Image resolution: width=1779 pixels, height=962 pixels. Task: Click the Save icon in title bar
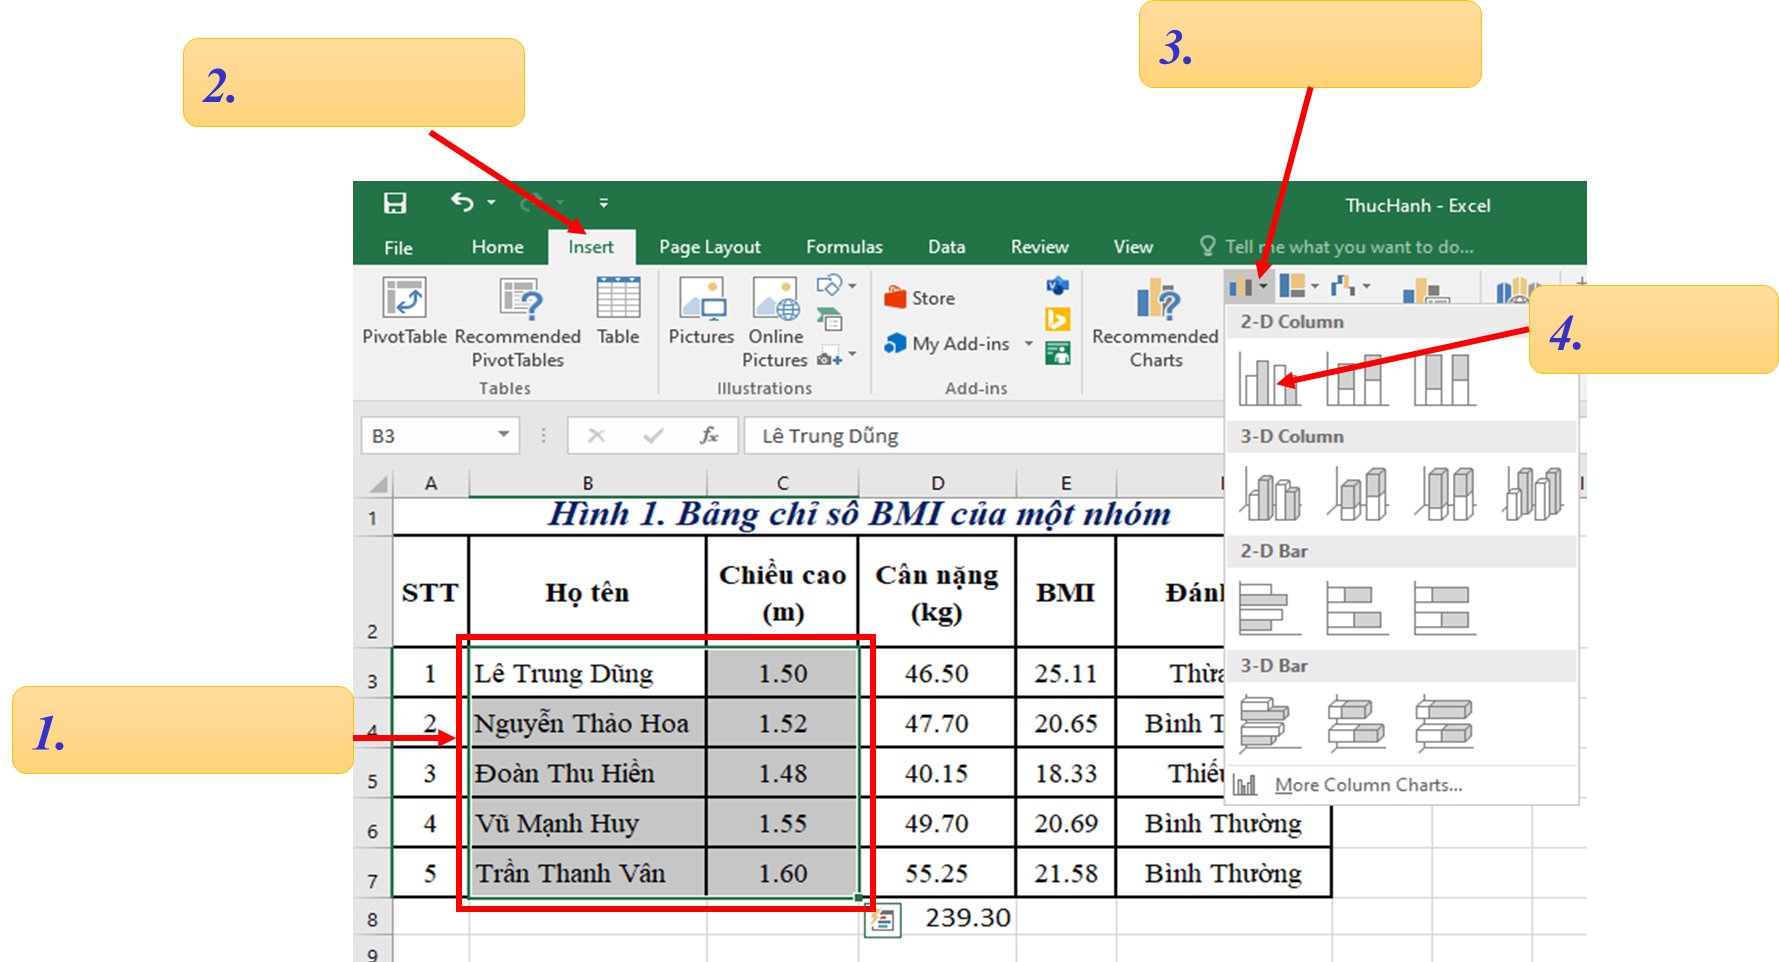[395, 203]
